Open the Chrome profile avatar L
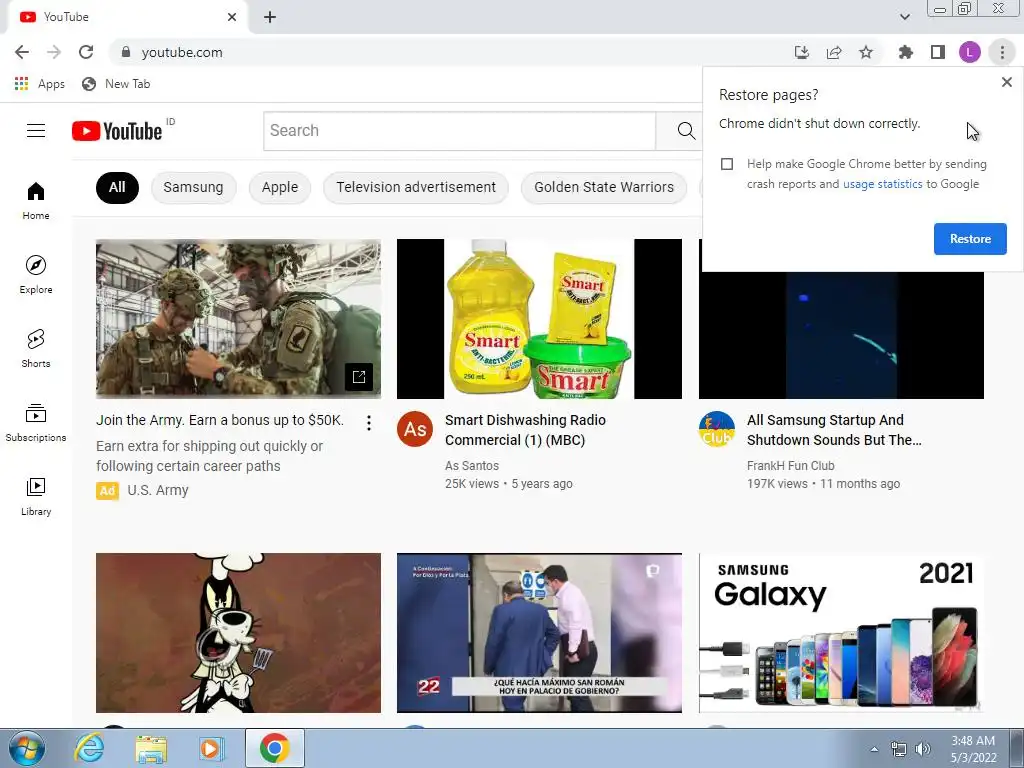Image resolution: width=1024 pixels, height=768 pixels. tap(970, 52)
